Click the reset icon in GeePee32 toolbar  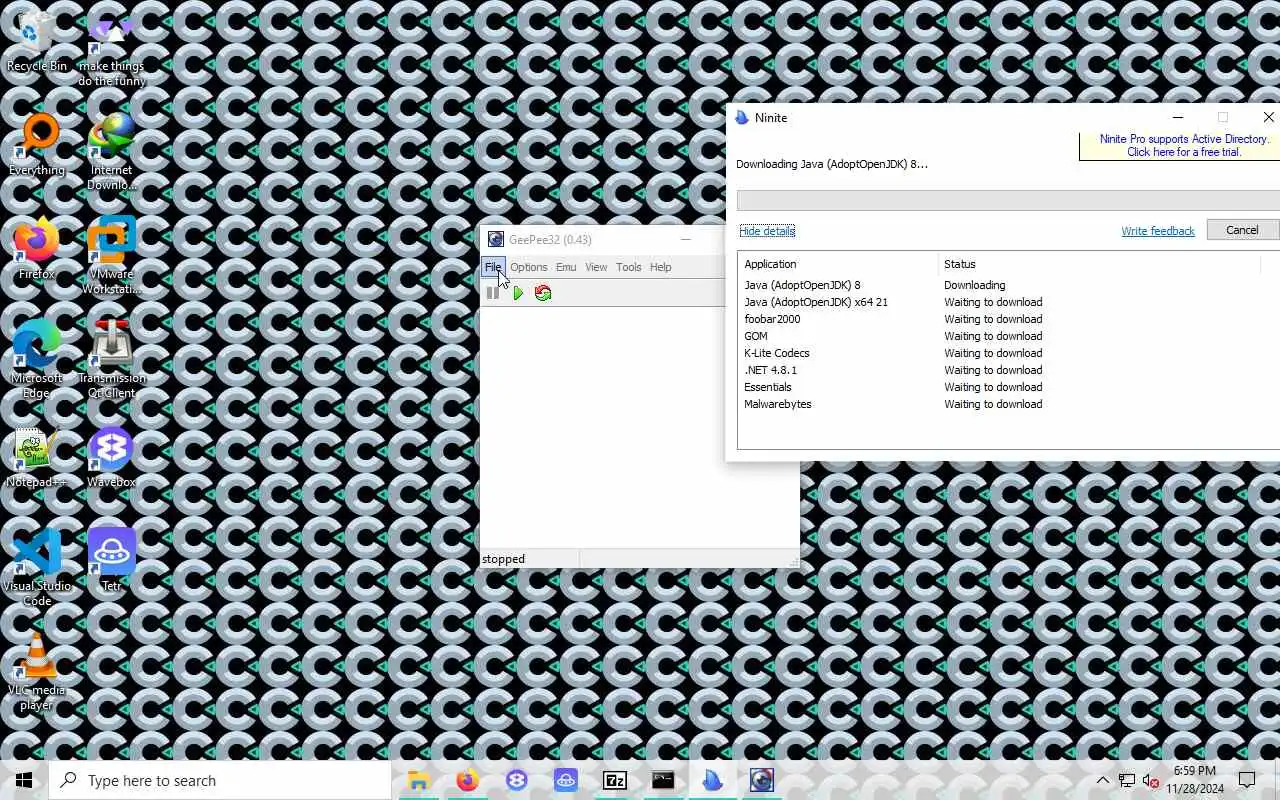(543, 293)
